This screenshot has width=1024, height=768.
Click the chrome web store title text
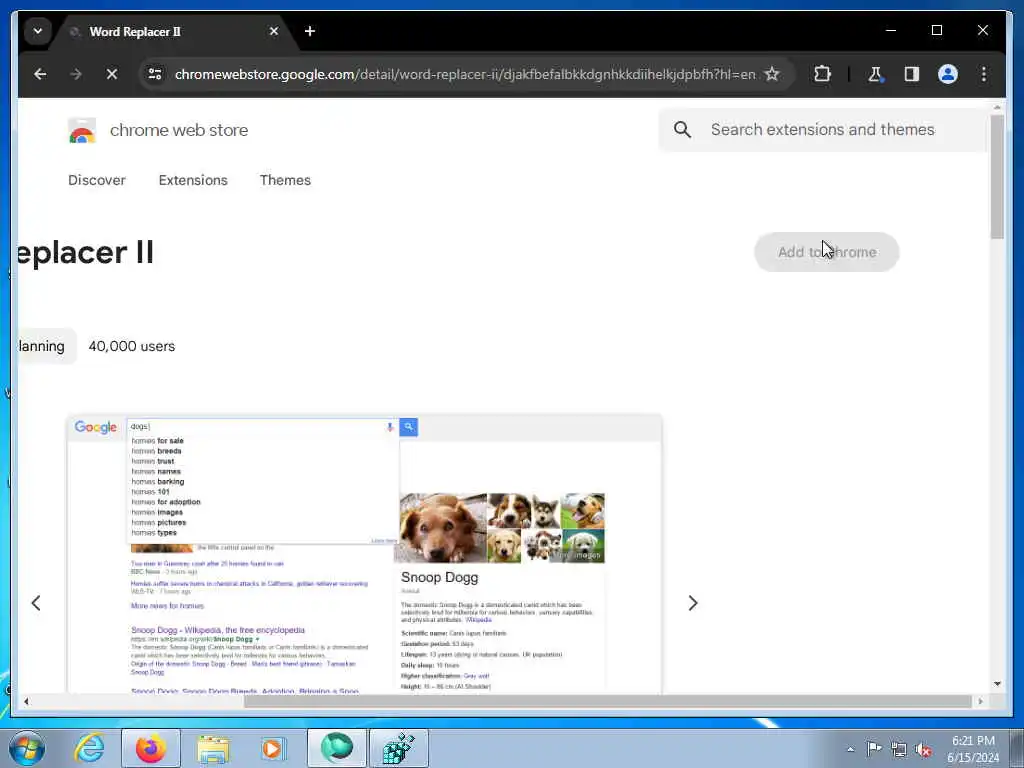point(179,130)
